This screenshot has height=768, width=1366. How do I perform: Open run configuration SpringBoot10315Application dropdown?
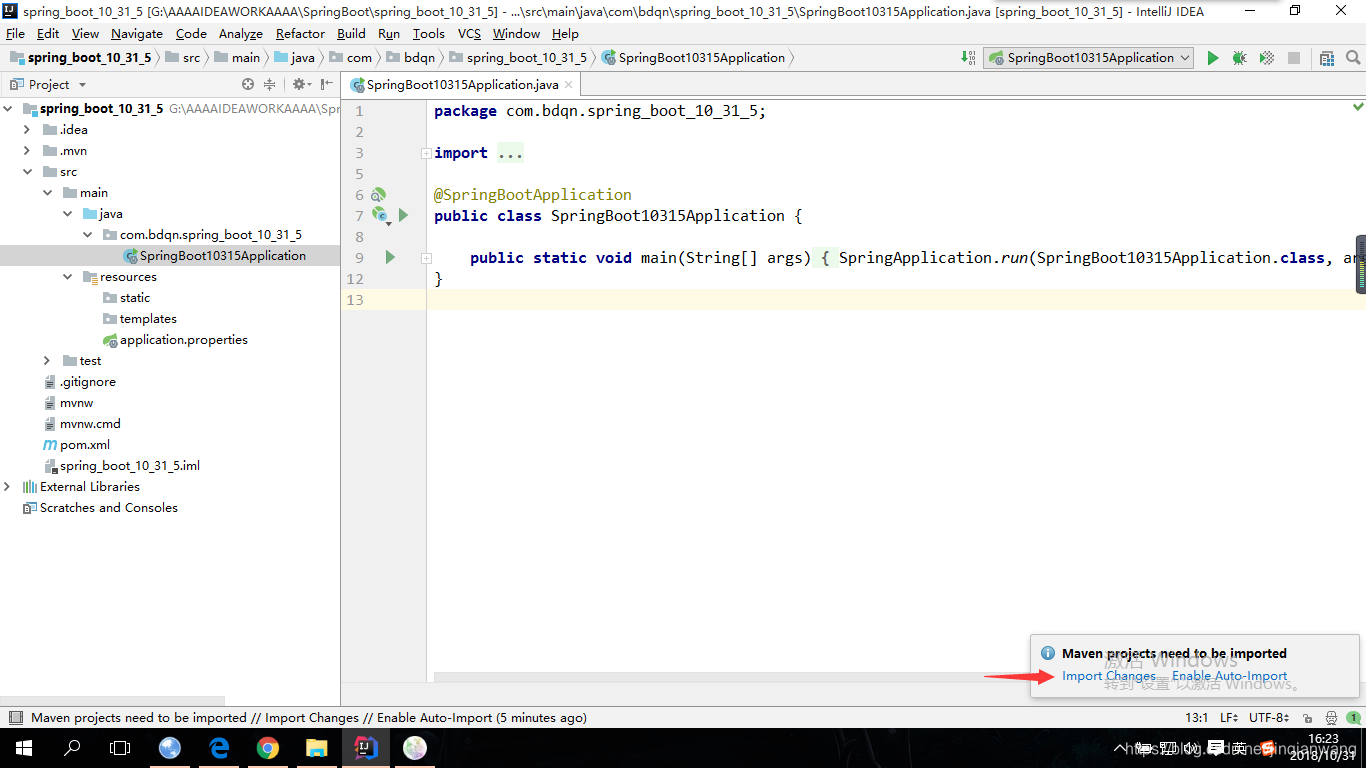click(x=1088, y=58)
